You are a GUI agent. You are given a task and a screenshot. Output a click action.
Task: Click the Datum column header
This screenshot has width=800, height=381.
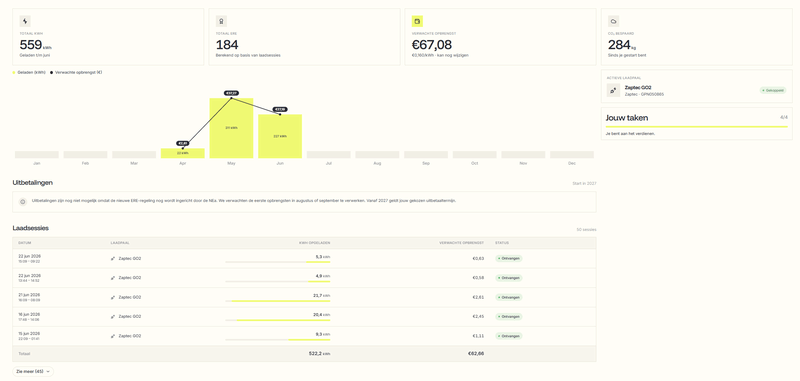24,243
